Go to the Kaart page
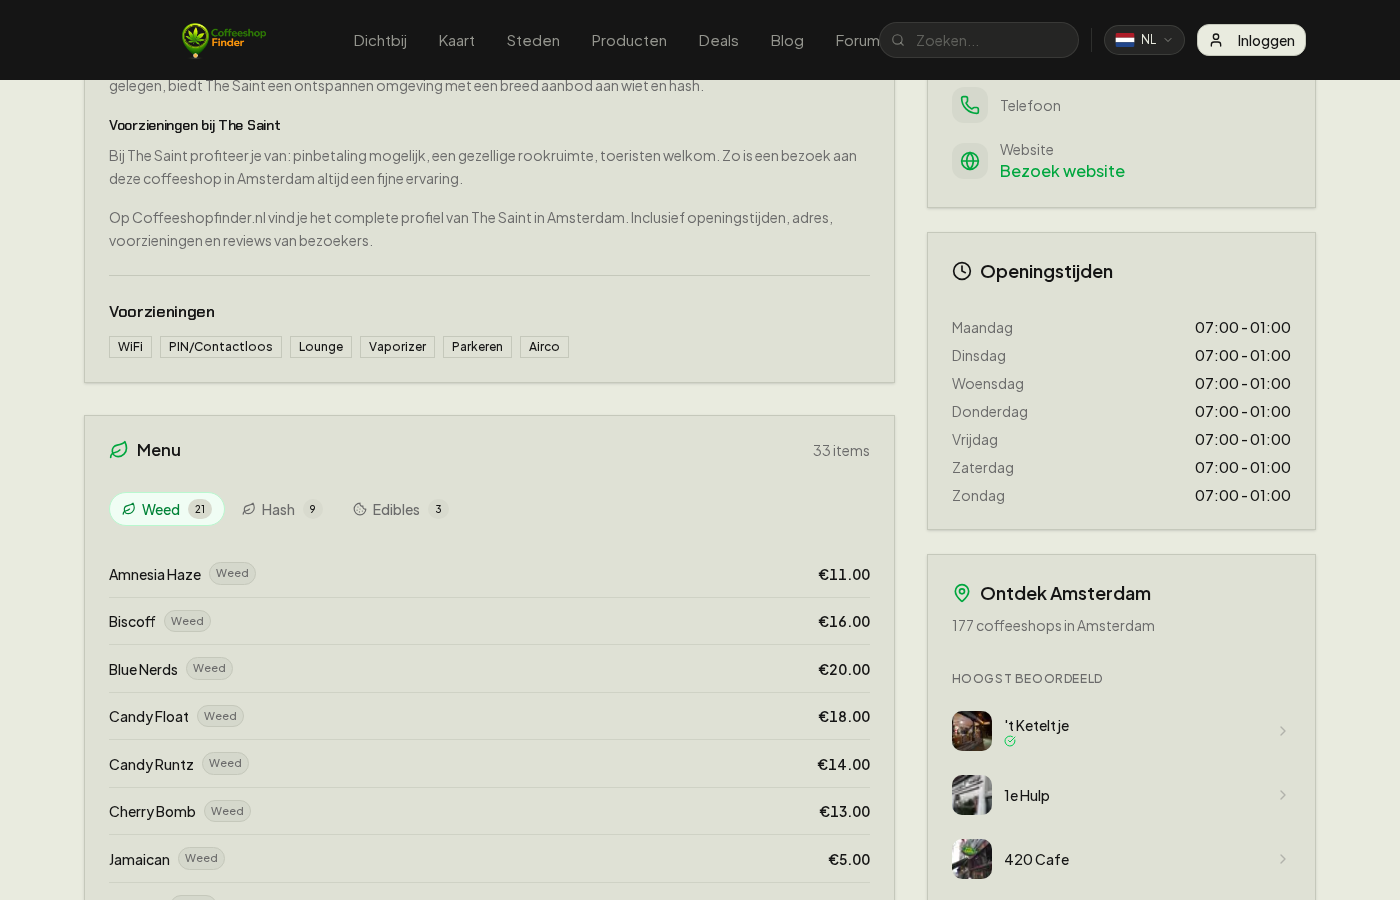The height and width of the screenshot is (900, 1400). (x=456, y=40)
